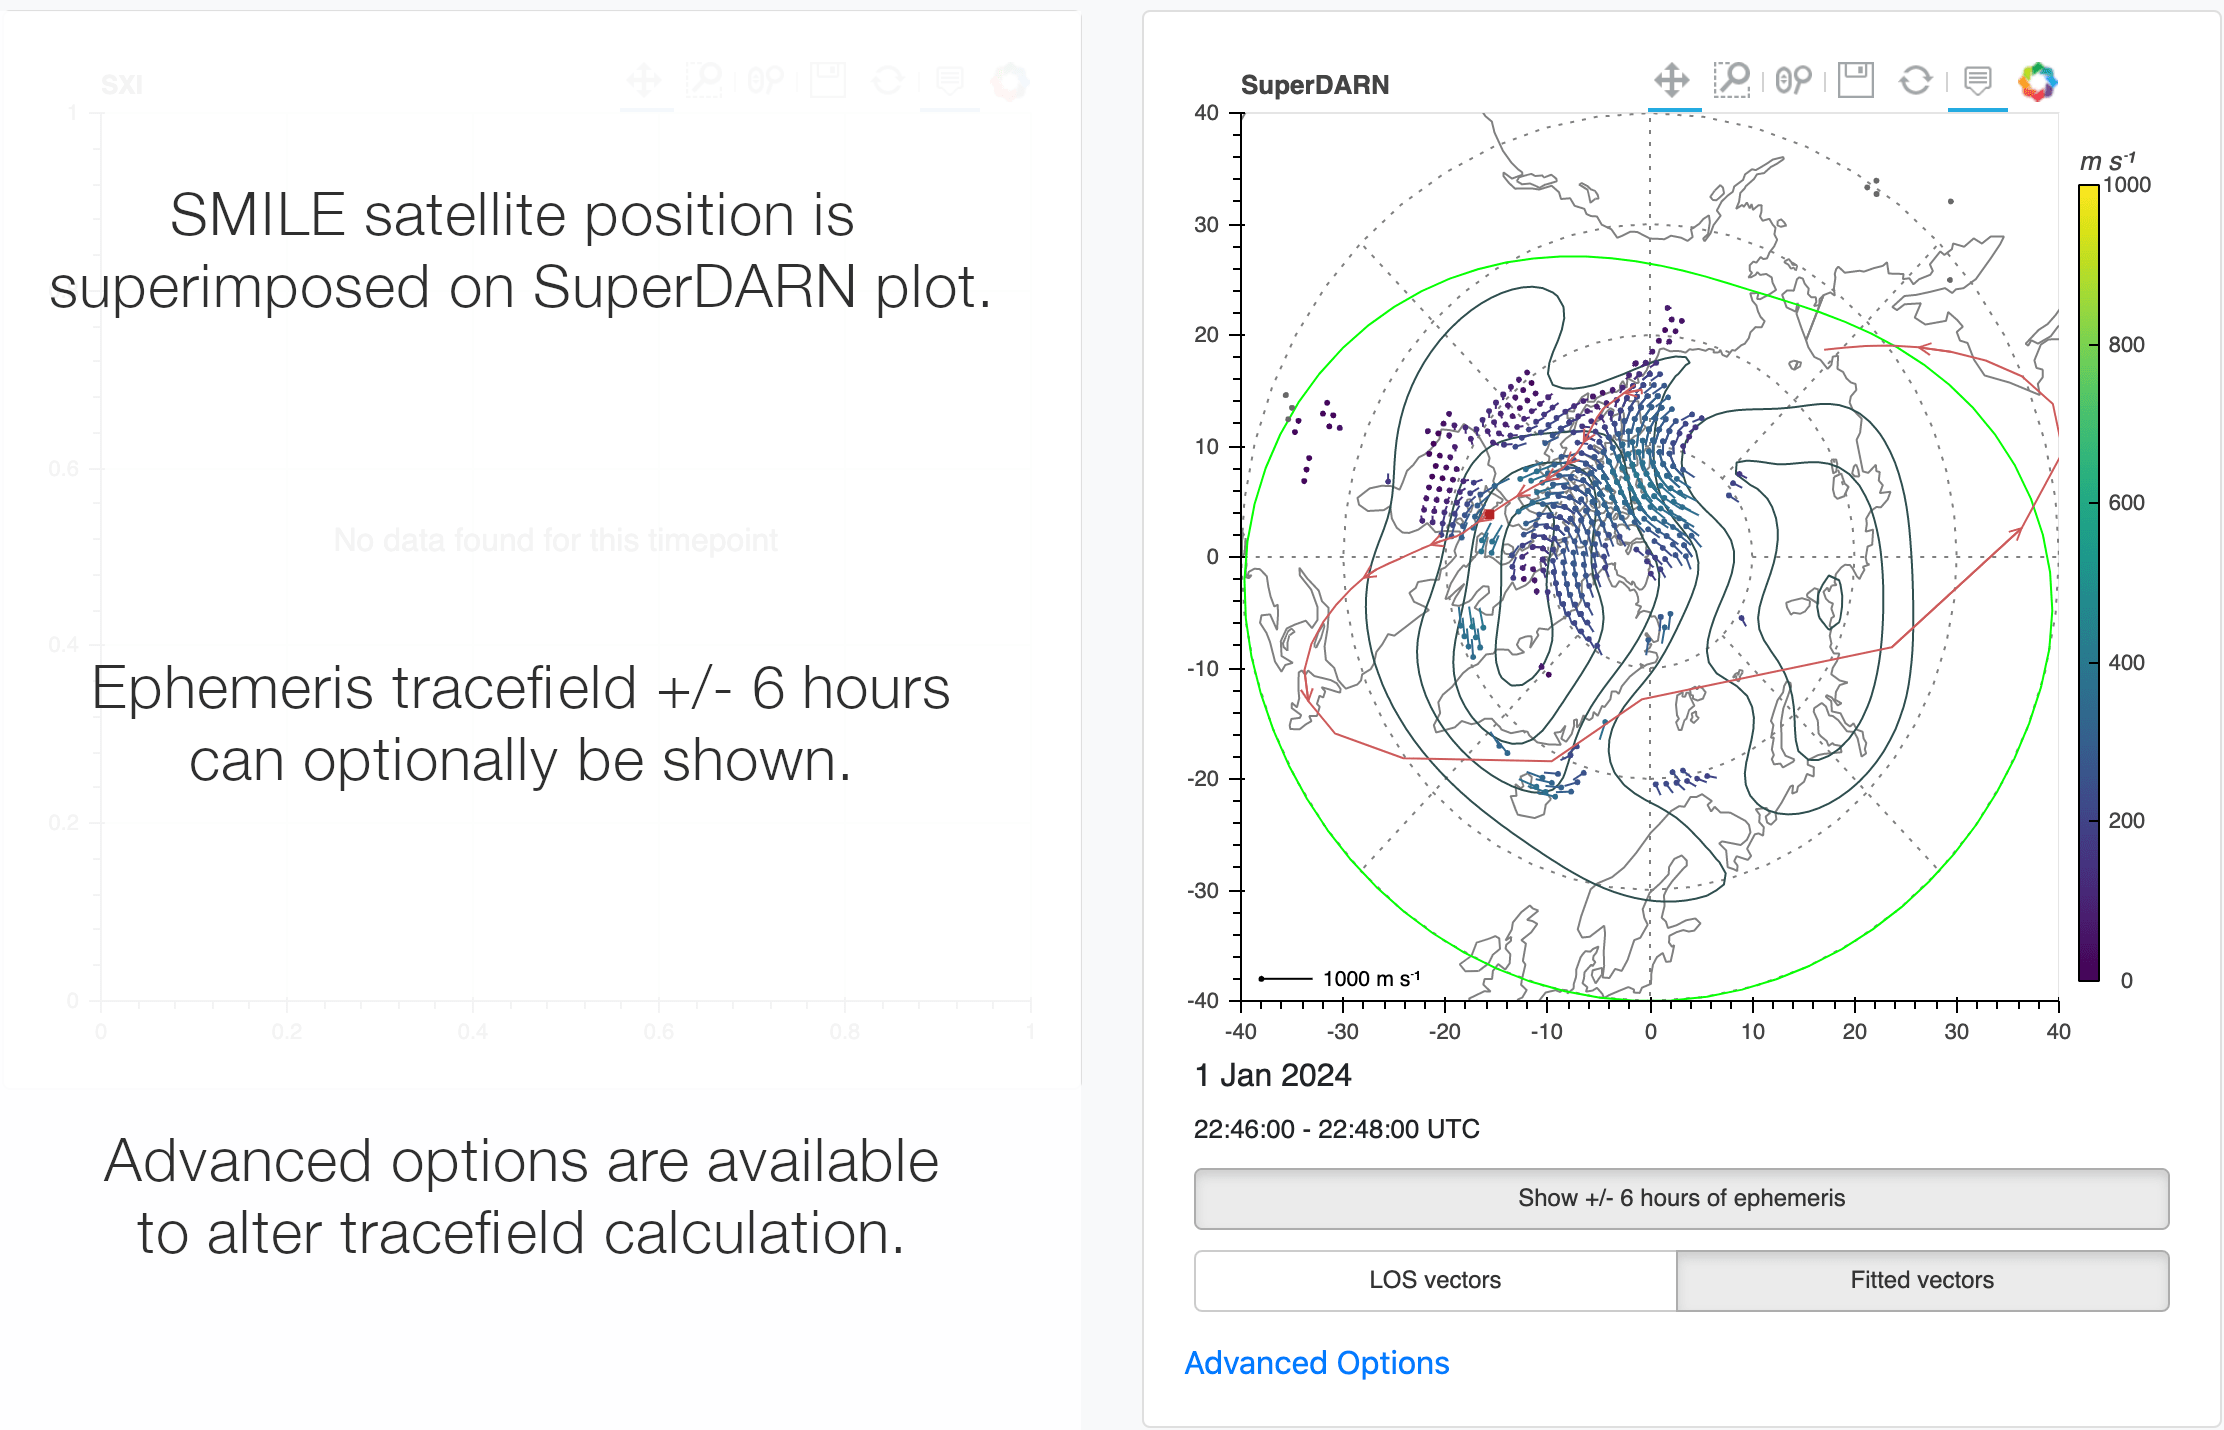This screenshot has height=1430, width=2224.
Task: Save the SuperDARN plot image
Action: (x=1855, y=80)
